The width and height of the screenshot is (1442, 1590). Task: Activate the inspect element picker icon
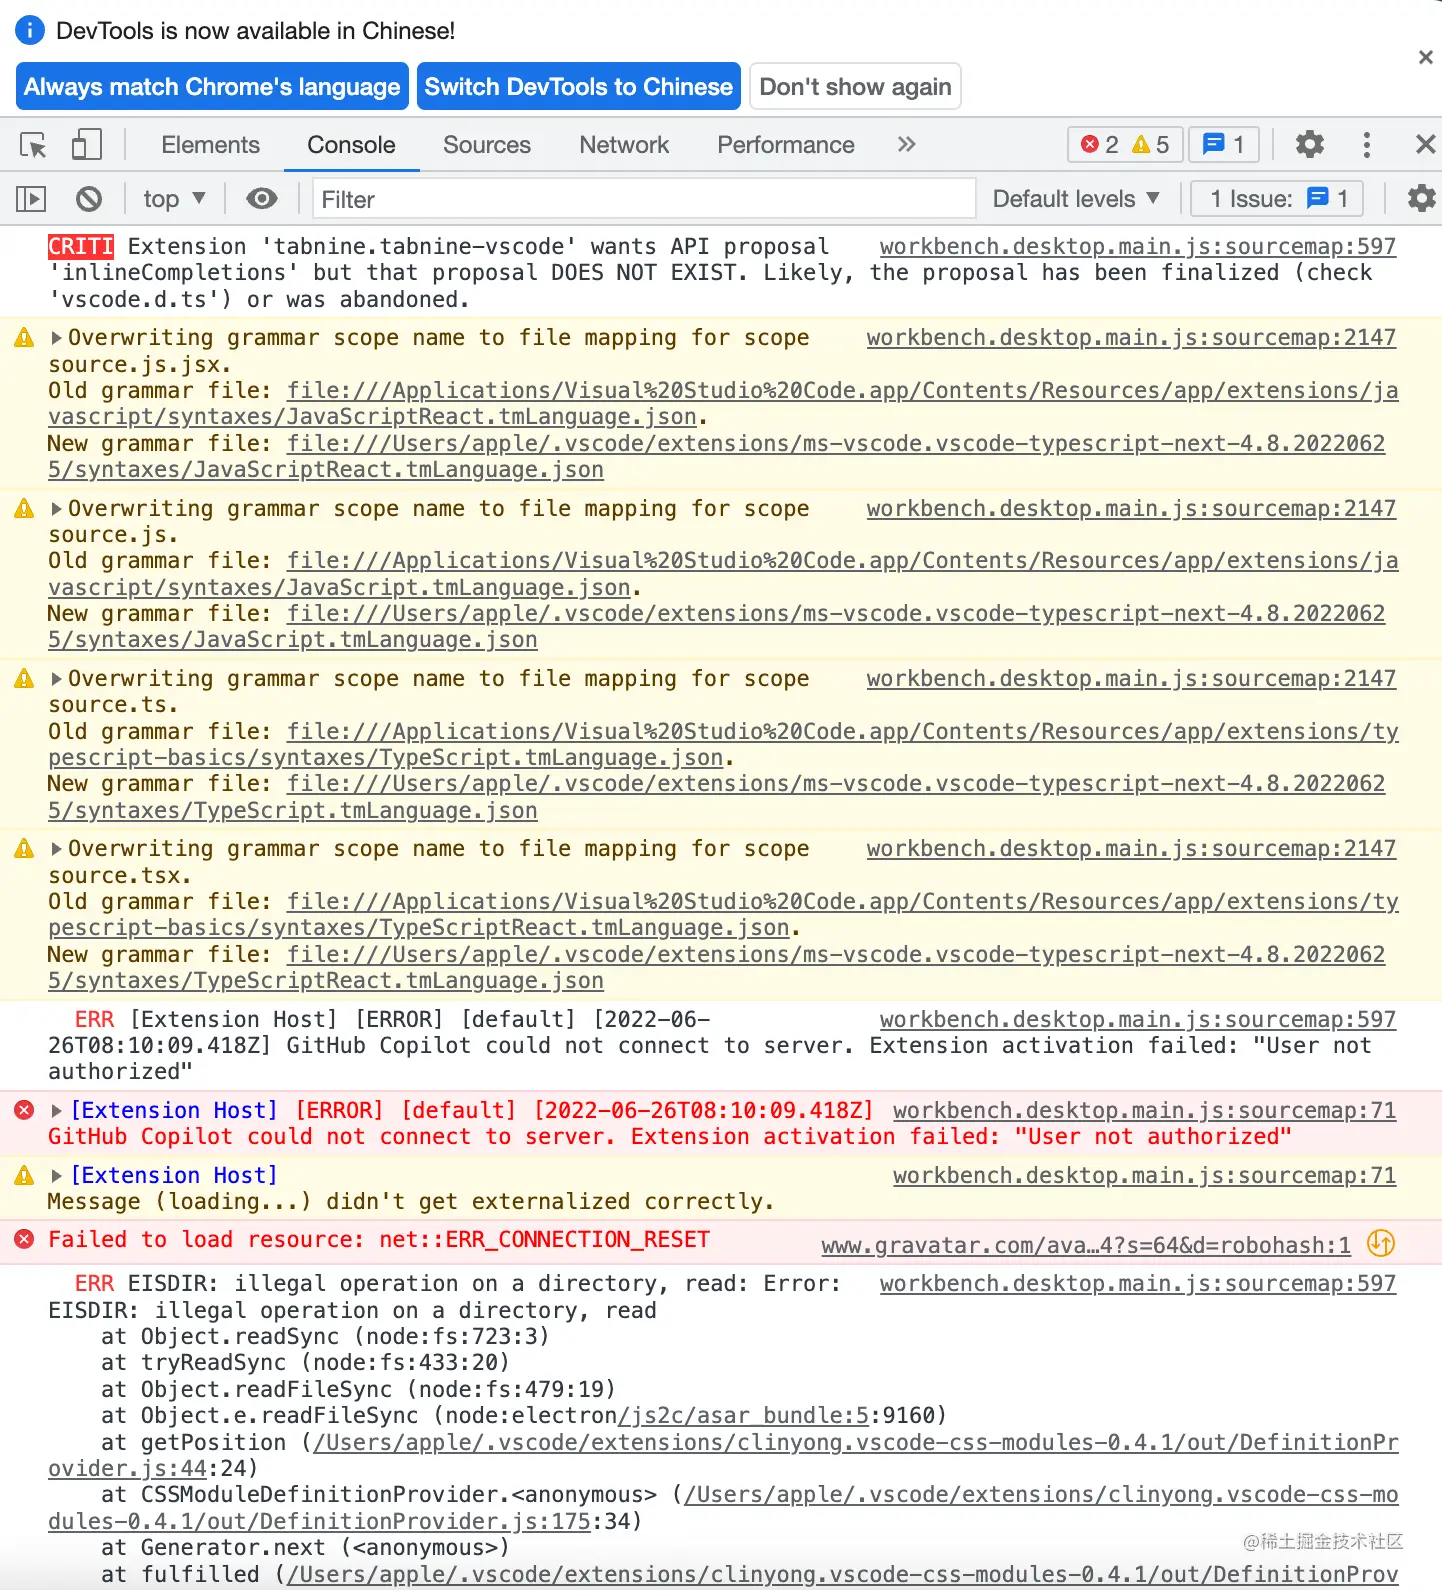point(33,145)
